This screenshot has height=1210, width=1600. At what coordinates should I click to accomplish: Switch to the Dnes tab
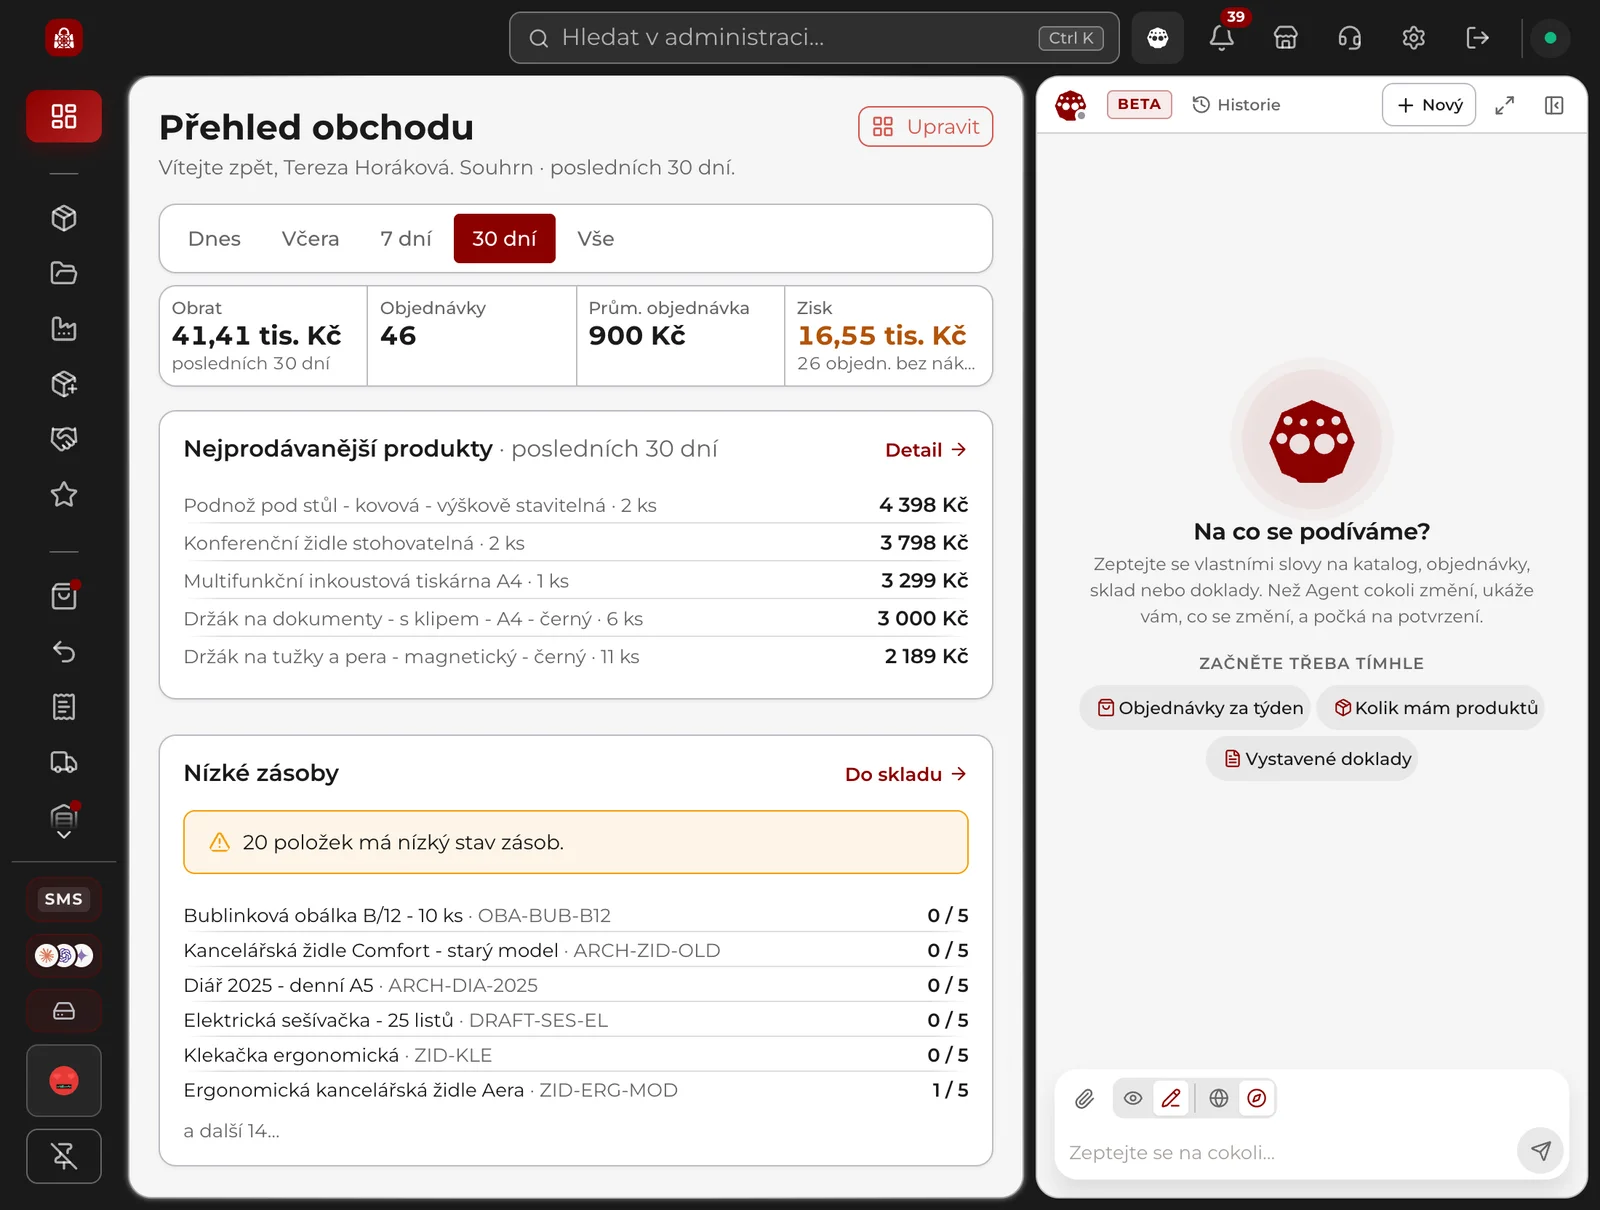[x=214, y=239]
